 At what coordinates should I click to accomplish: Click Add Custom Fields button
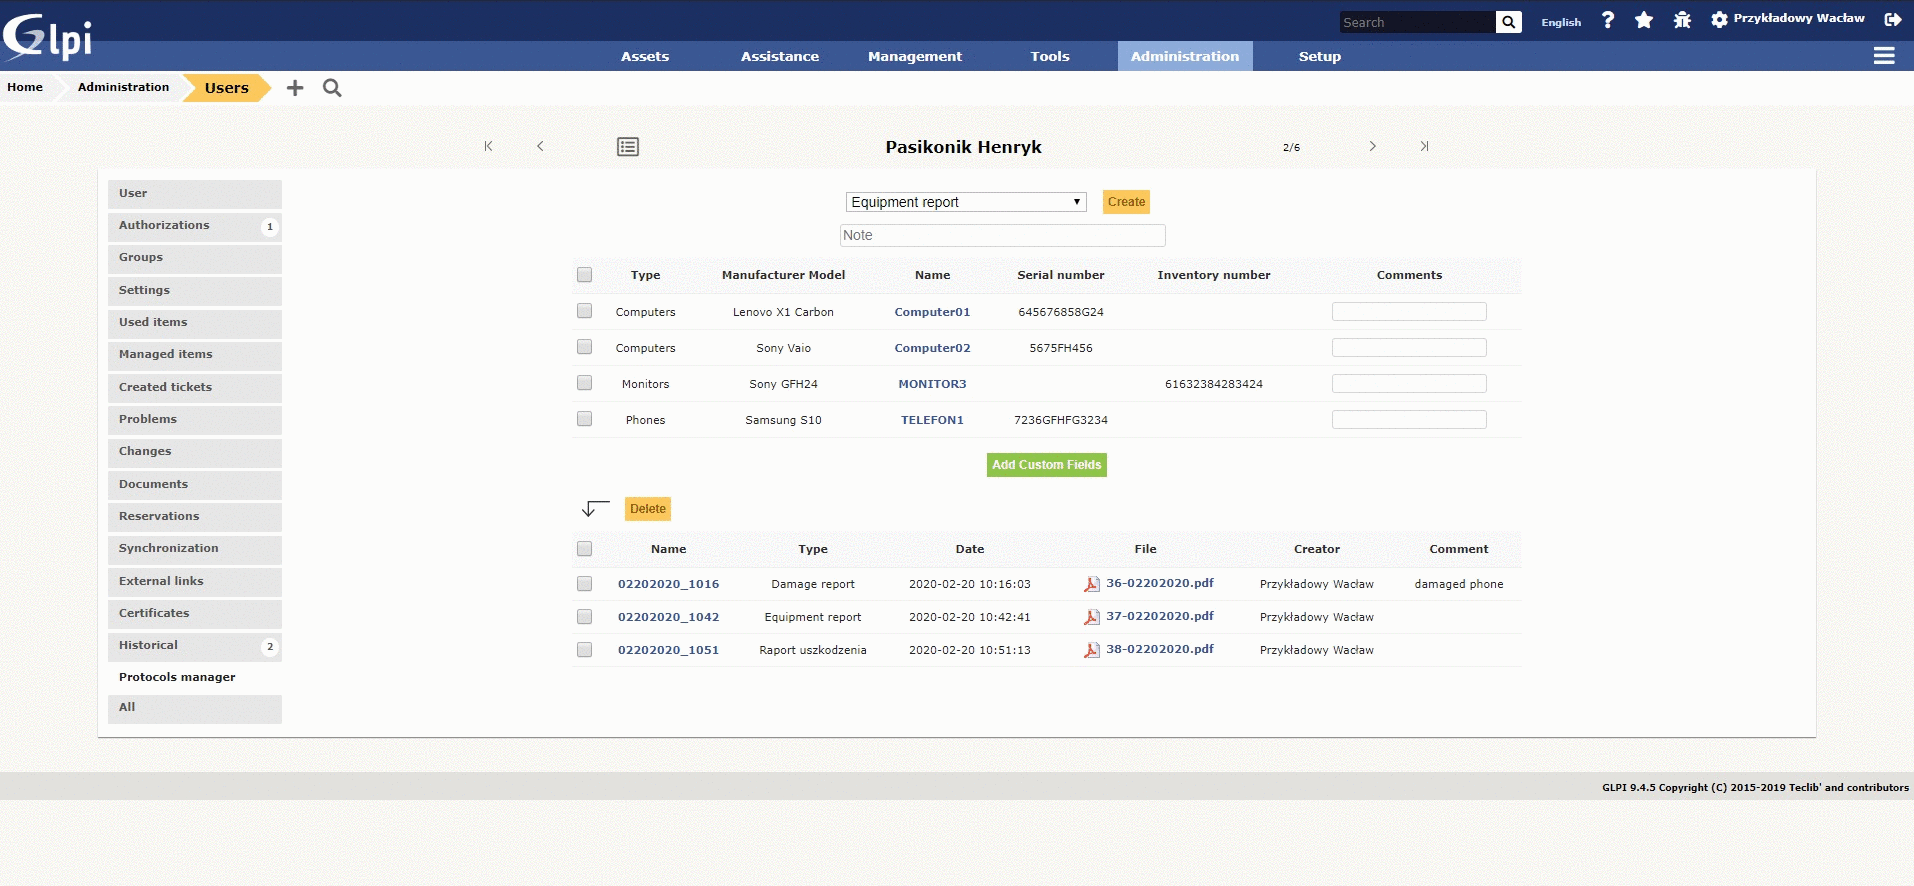pyautogui.click(x=1047, y=465)
